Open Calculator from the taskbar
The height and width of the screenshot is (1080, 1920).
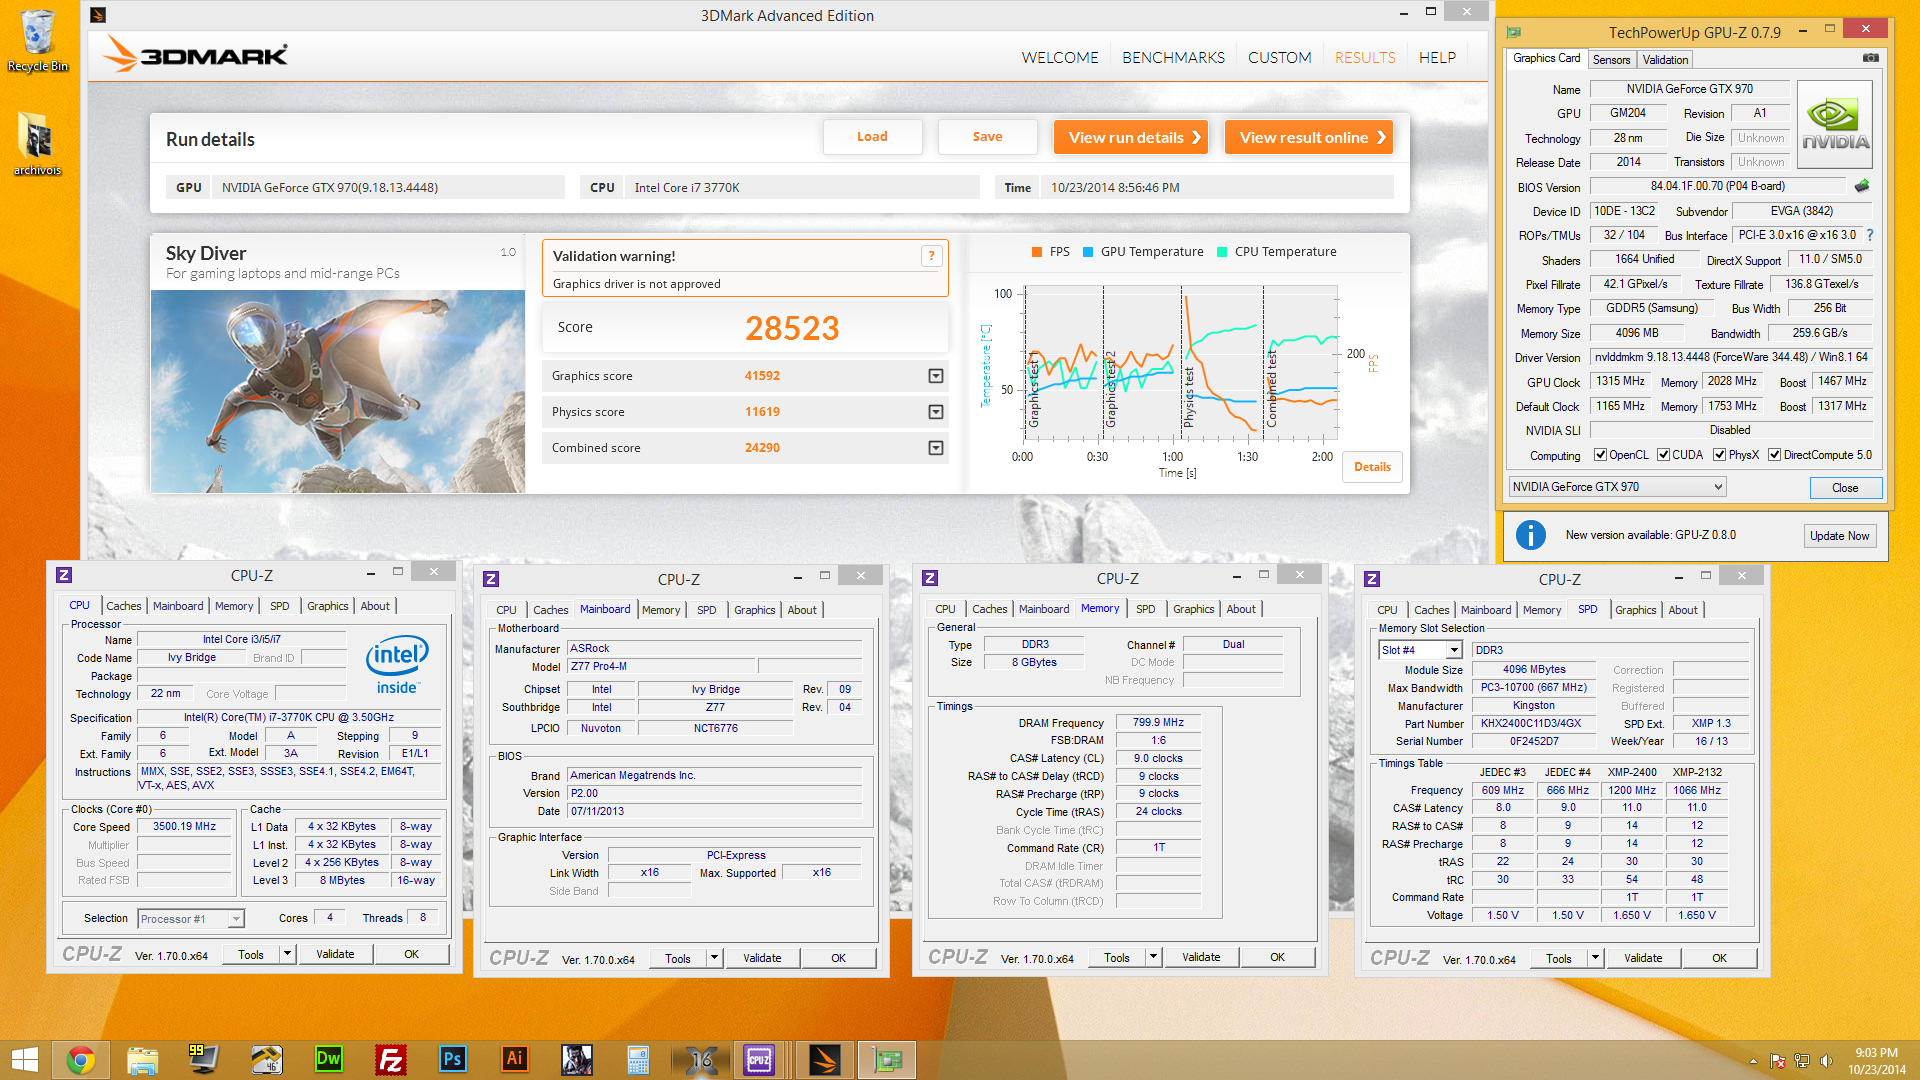(x=638, y=1060)
